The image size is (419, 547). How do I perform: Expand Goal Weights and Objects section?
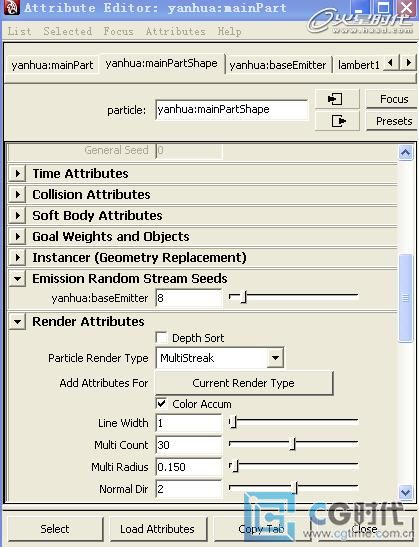click(17, 237)
